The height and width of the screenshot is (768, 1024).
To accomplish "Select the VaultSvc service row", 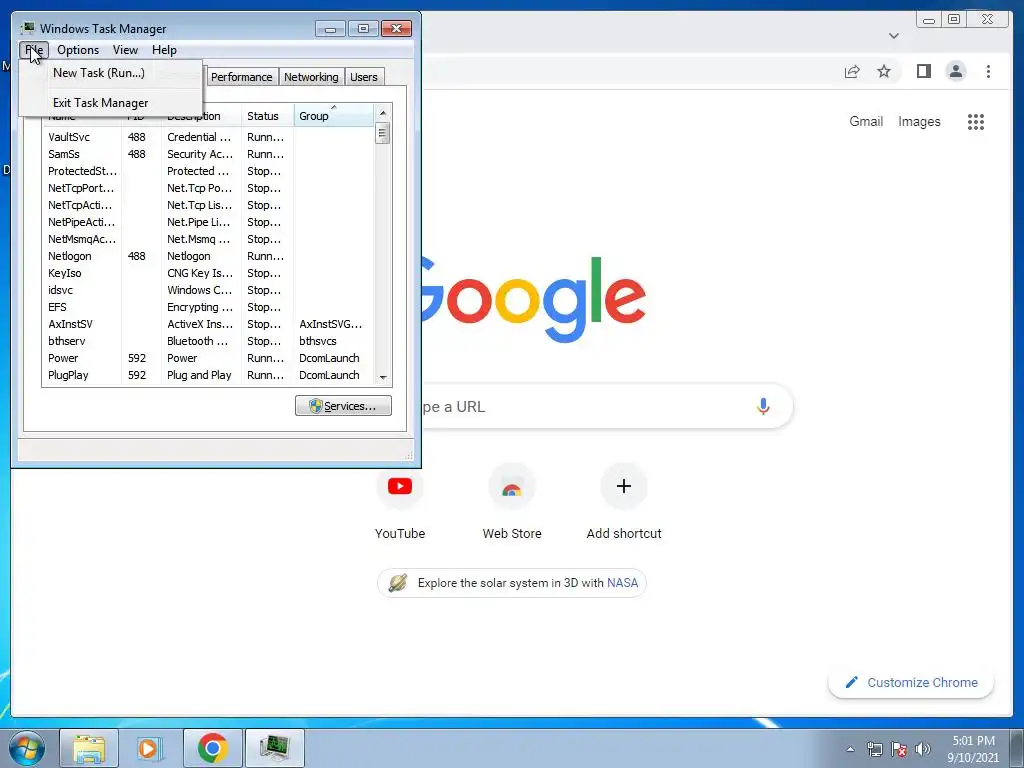I will (208, 137).
